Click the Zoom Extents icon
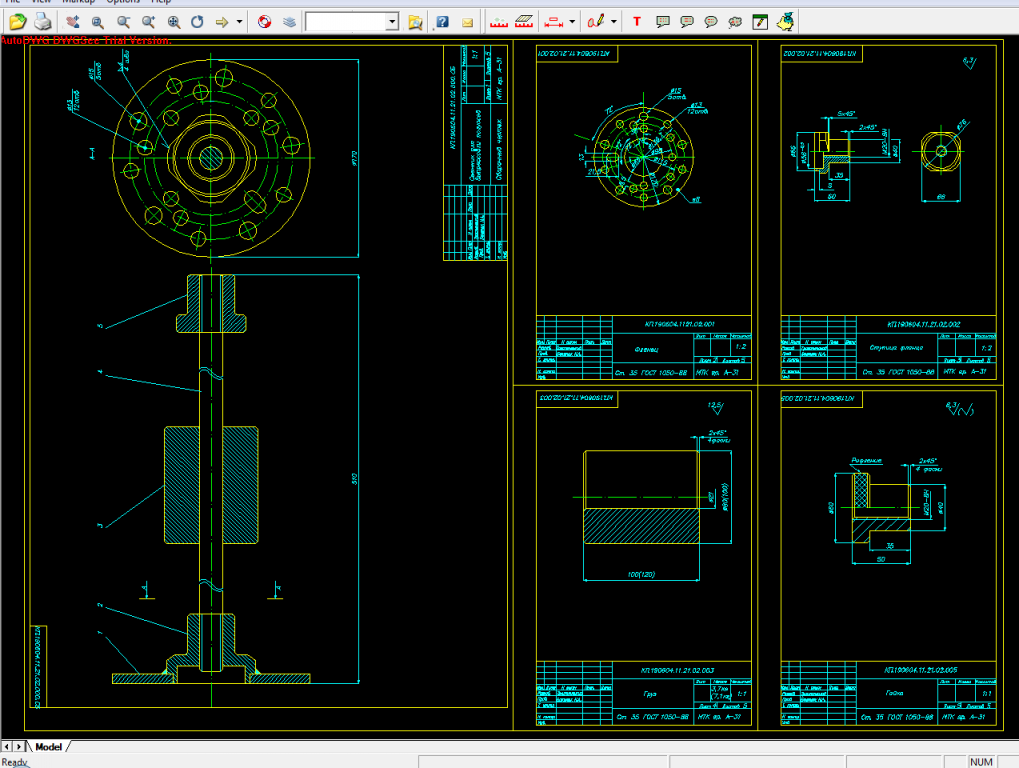 [x=174, y=21]
